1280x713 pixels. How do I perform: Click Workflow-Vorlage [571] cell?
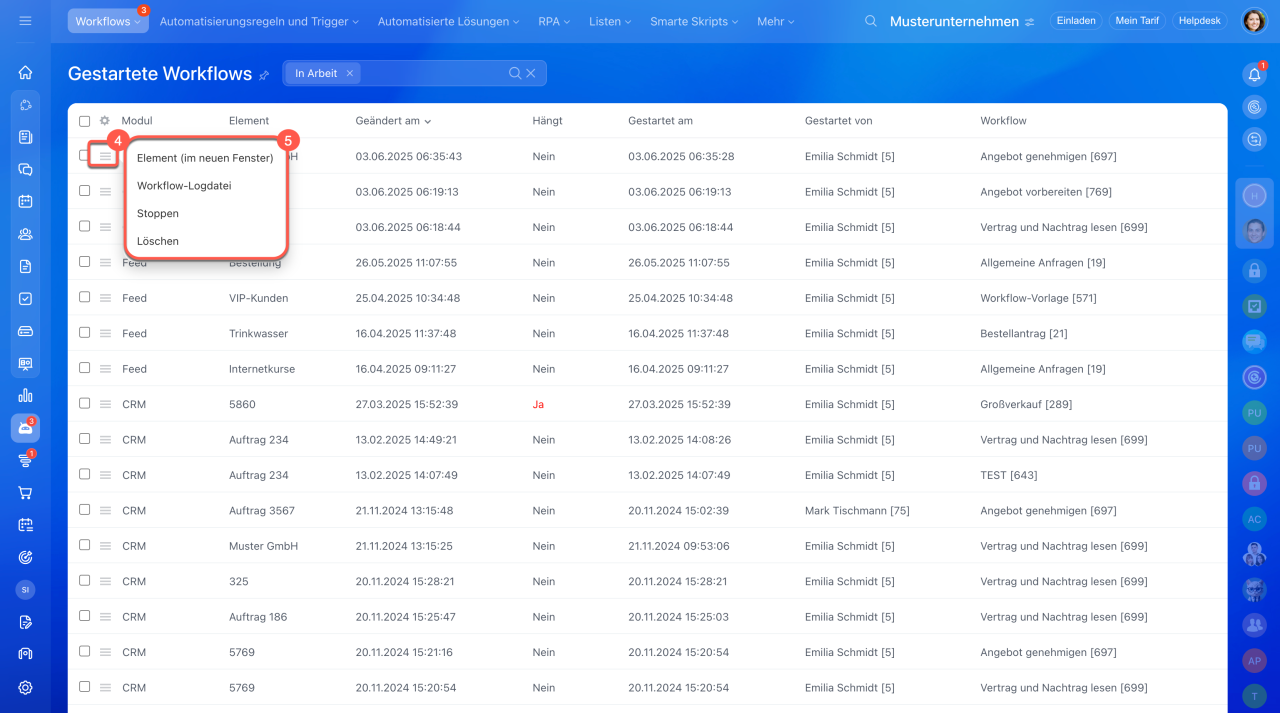coord(1038,298)
